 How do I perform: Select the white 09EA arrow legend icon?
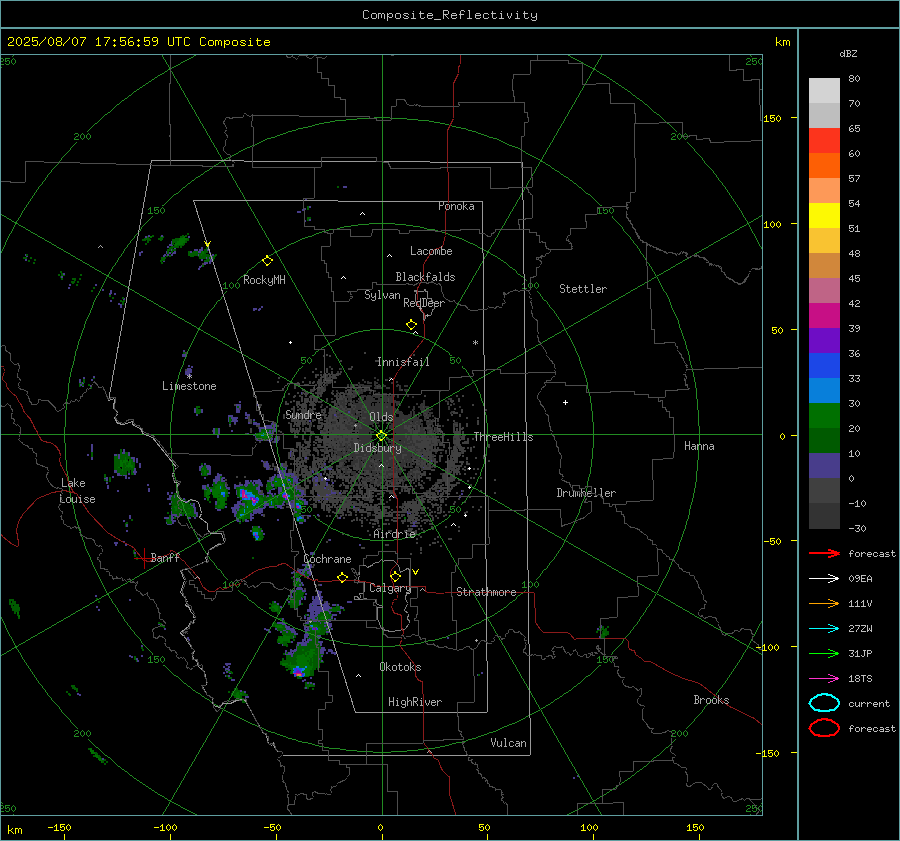coord(824,579)
